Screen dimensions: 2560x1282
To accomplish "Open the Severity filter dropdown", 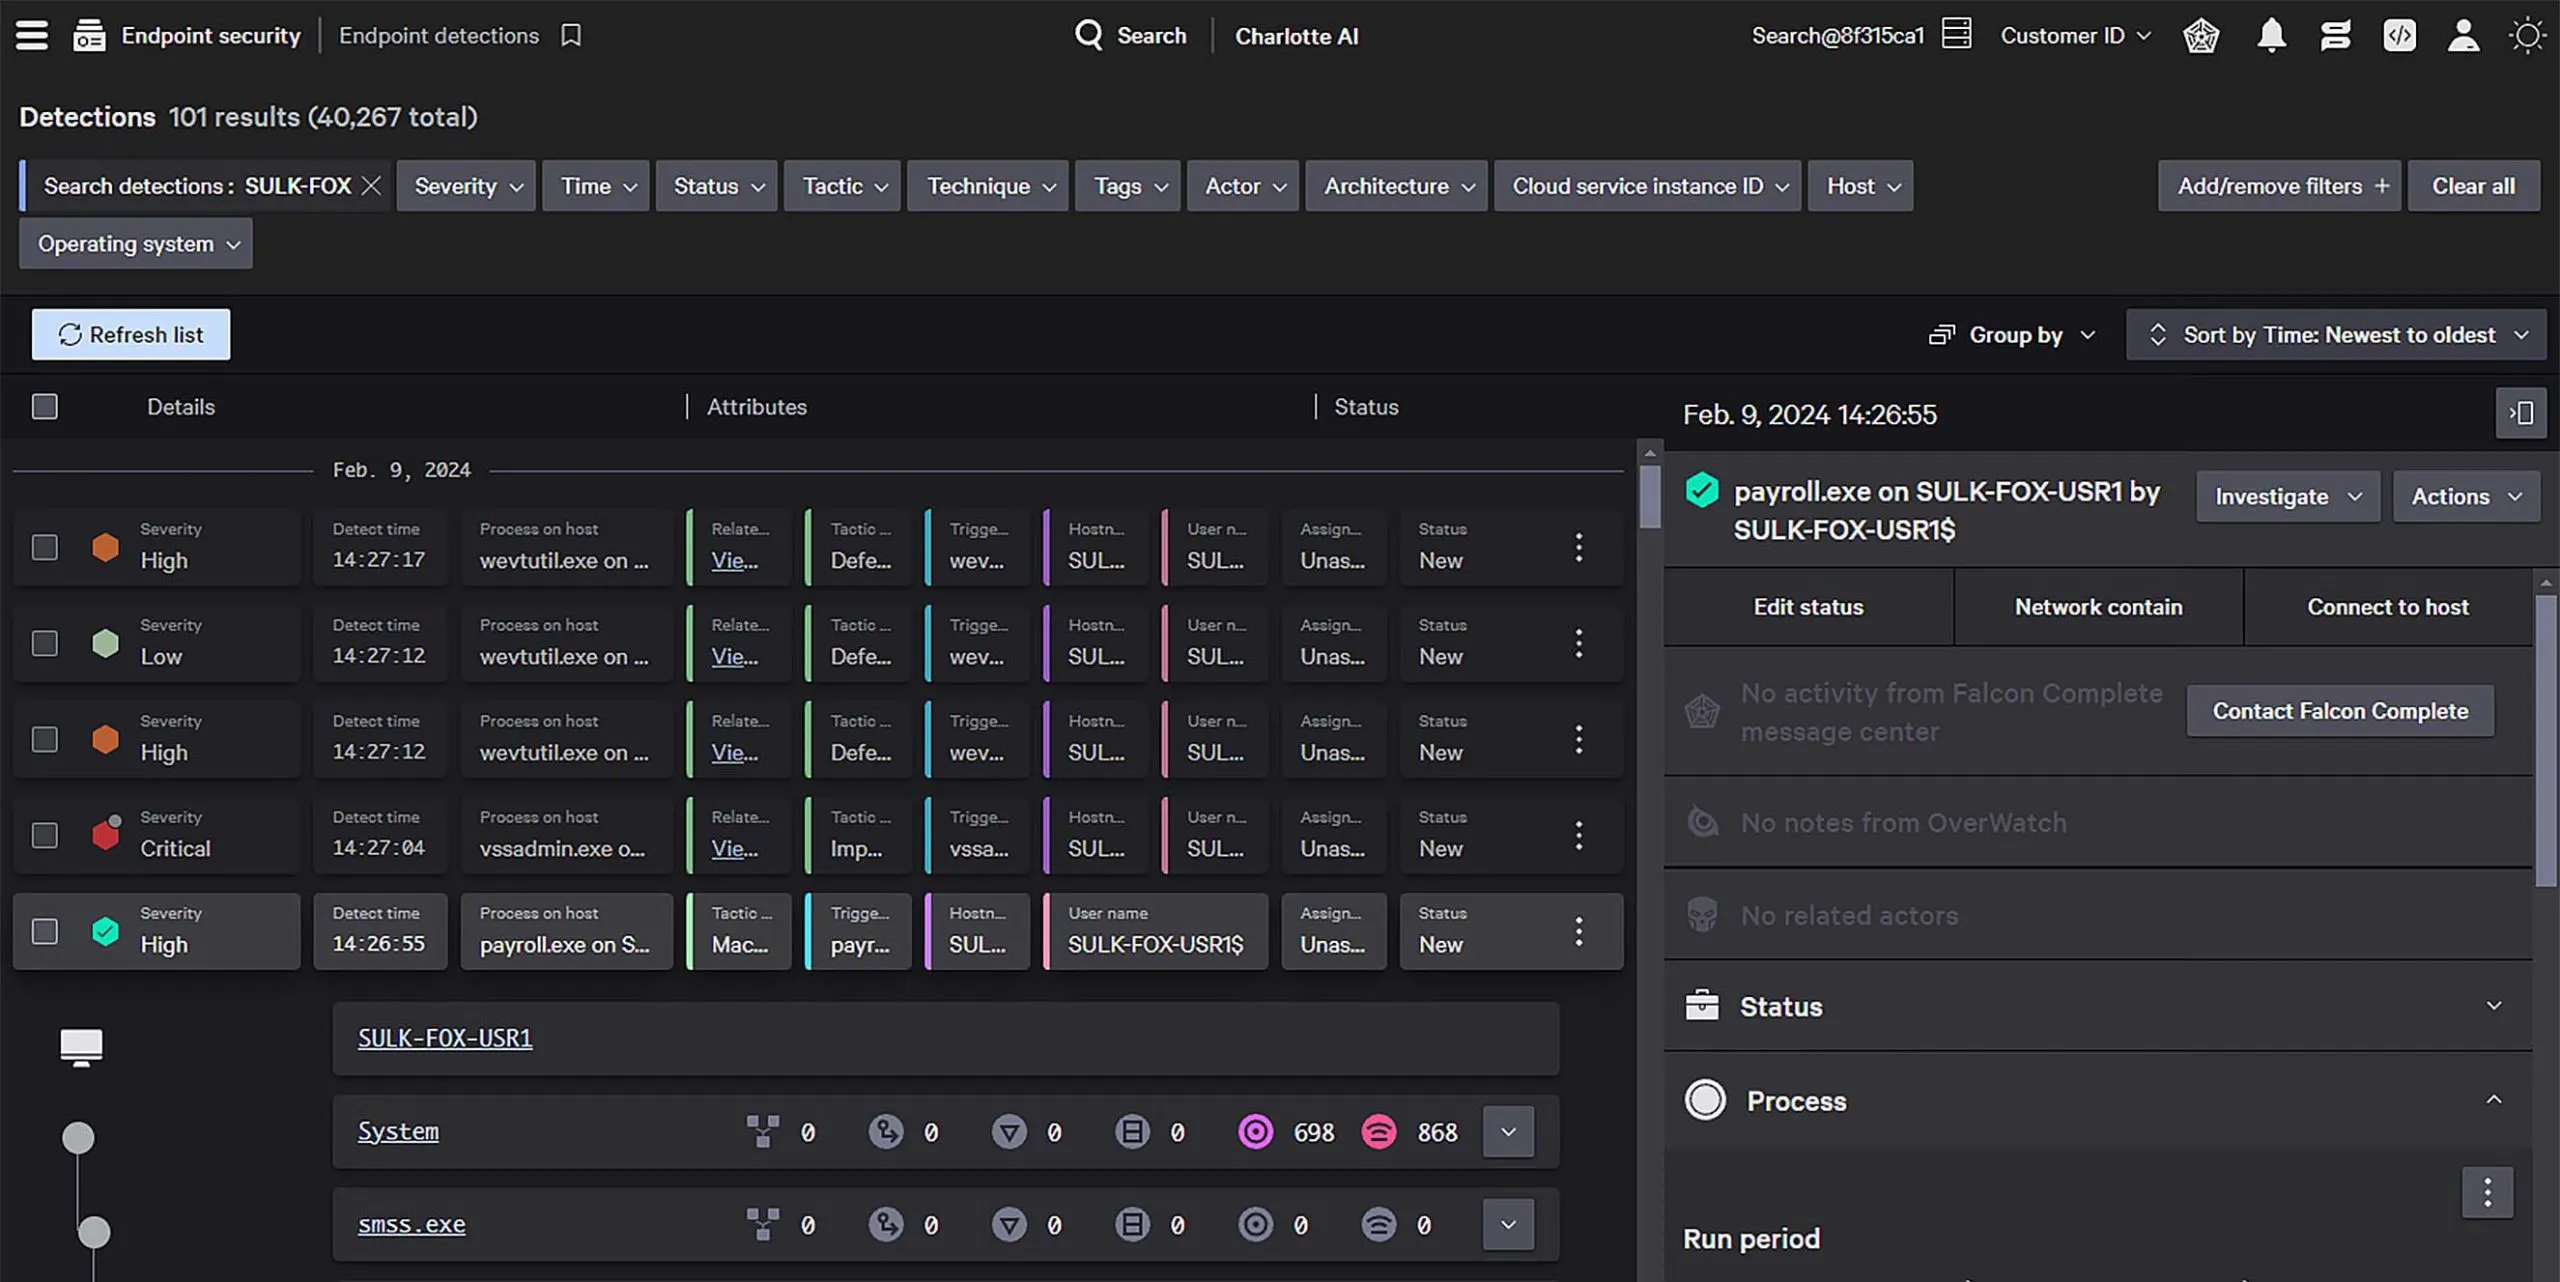I will pos(466,186).
